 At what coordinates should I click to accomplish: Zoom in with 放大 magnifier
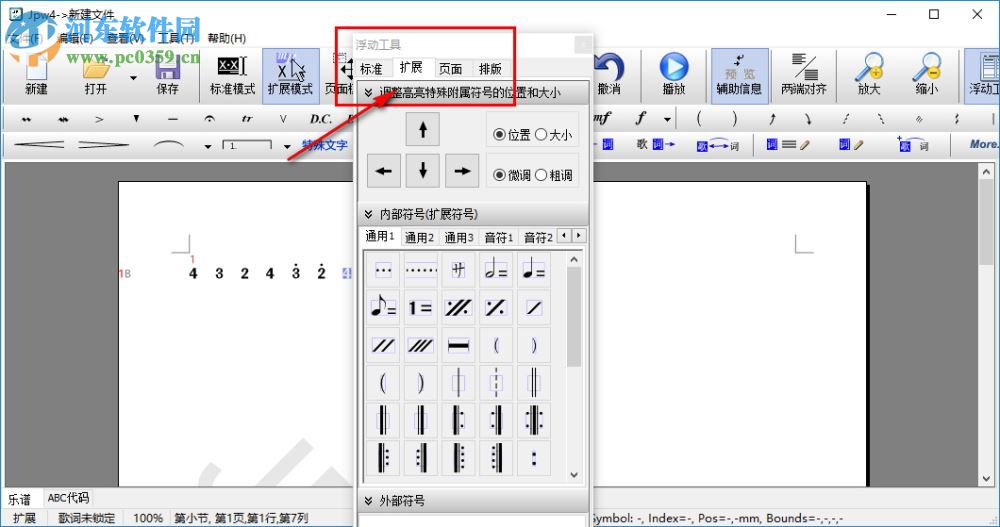pyautogui.click(x=869, y=75)
